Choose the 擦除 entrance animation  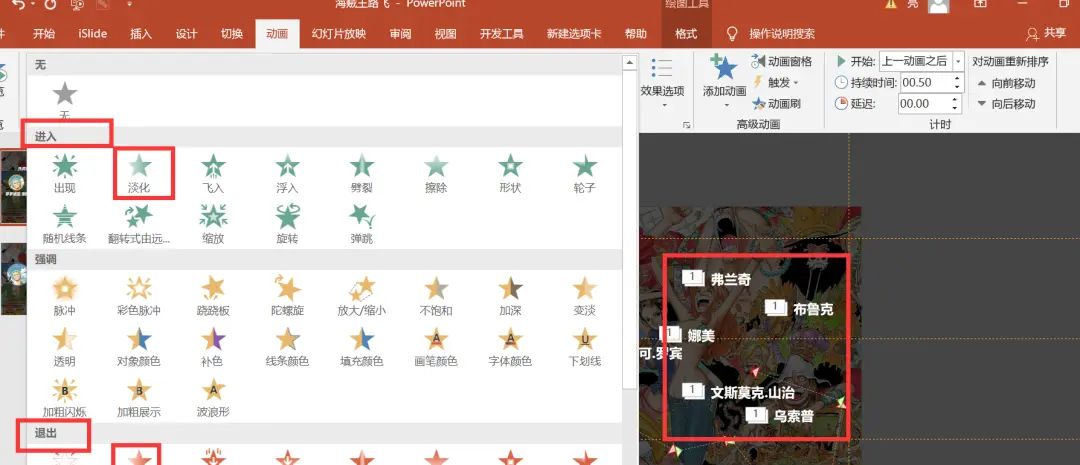pos(436,172)
